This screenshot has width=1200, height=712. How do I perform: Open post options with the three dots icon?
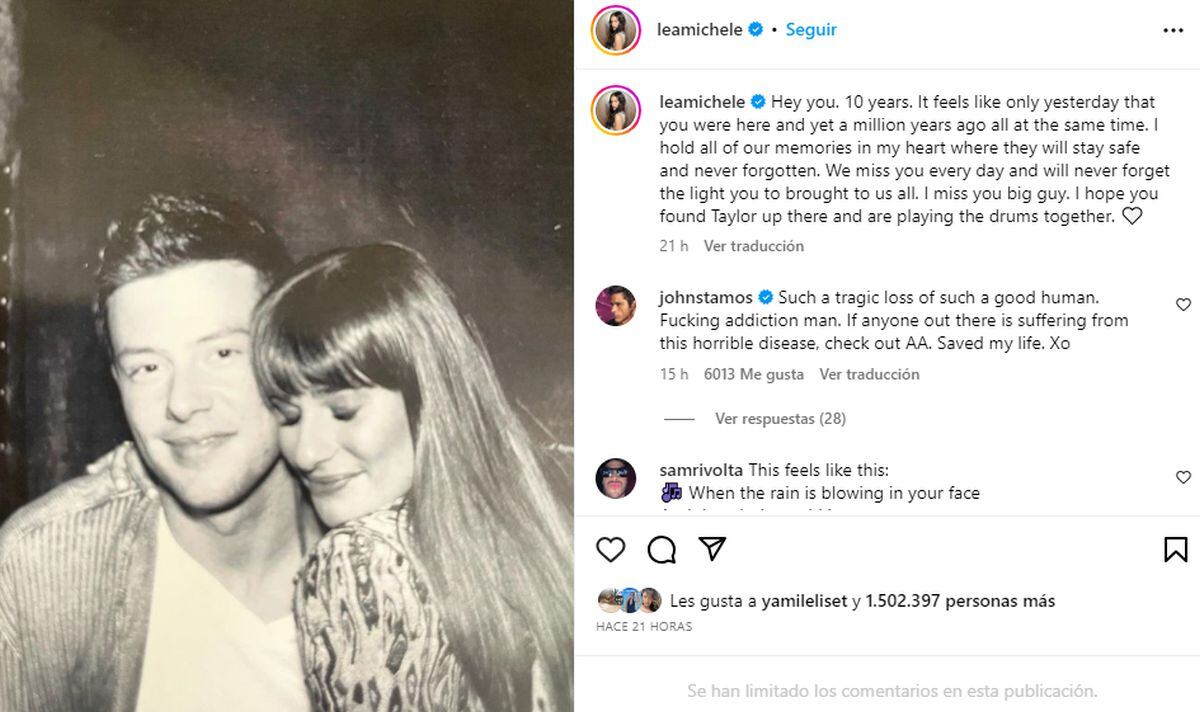[x=1172, y=29]
